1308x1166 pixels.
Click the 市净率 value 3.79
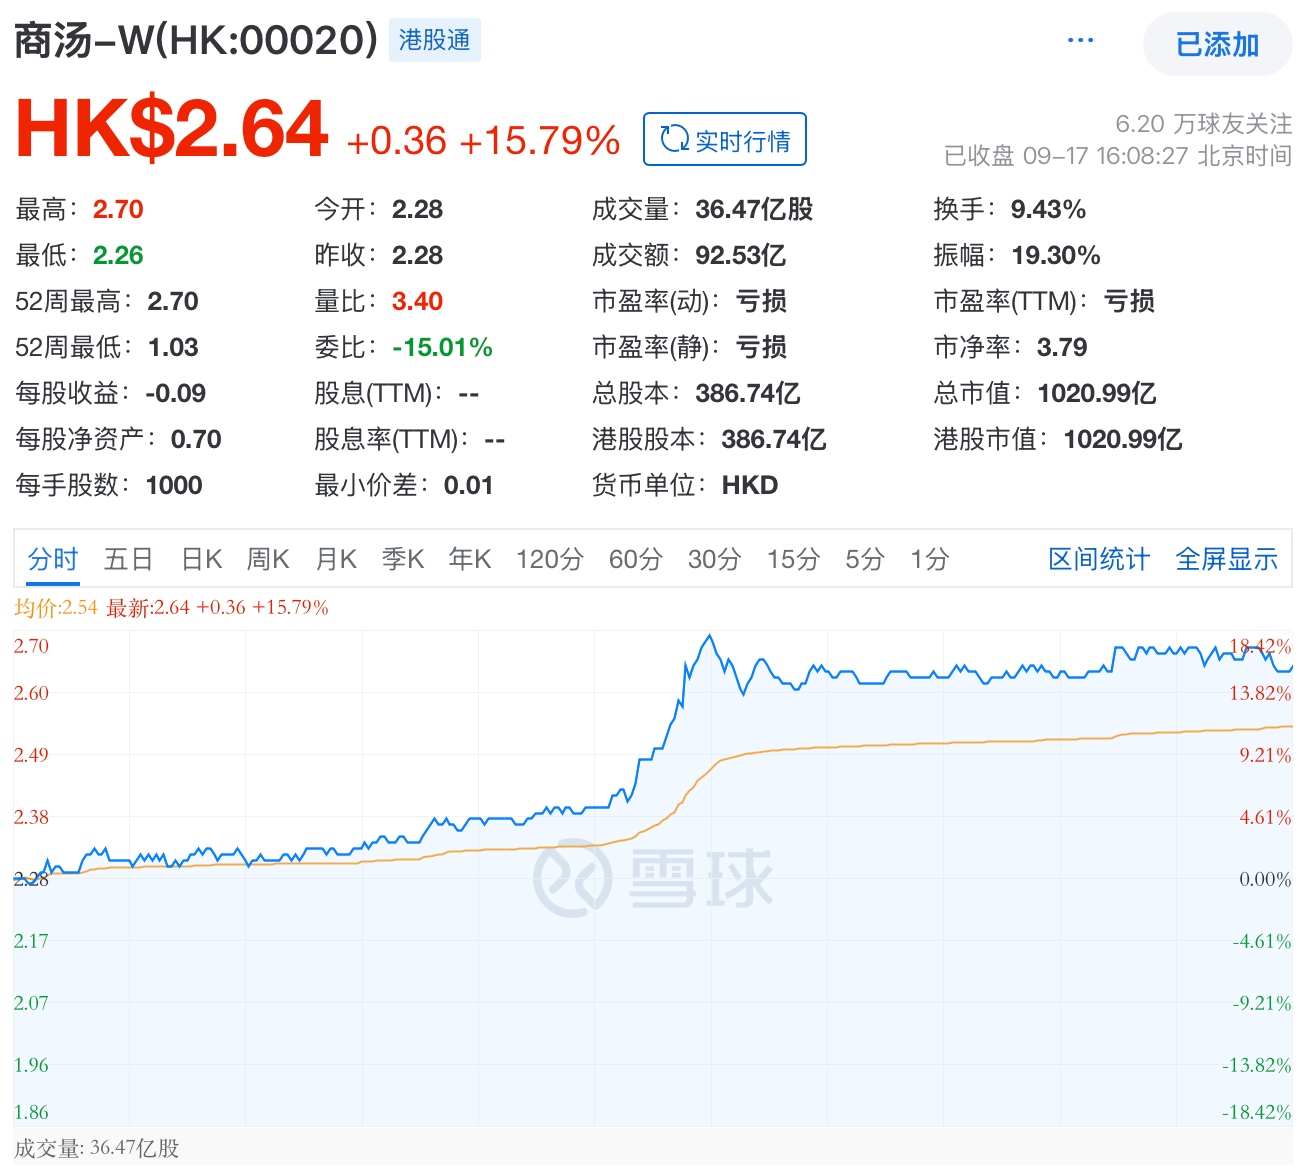coord(1062,347)
